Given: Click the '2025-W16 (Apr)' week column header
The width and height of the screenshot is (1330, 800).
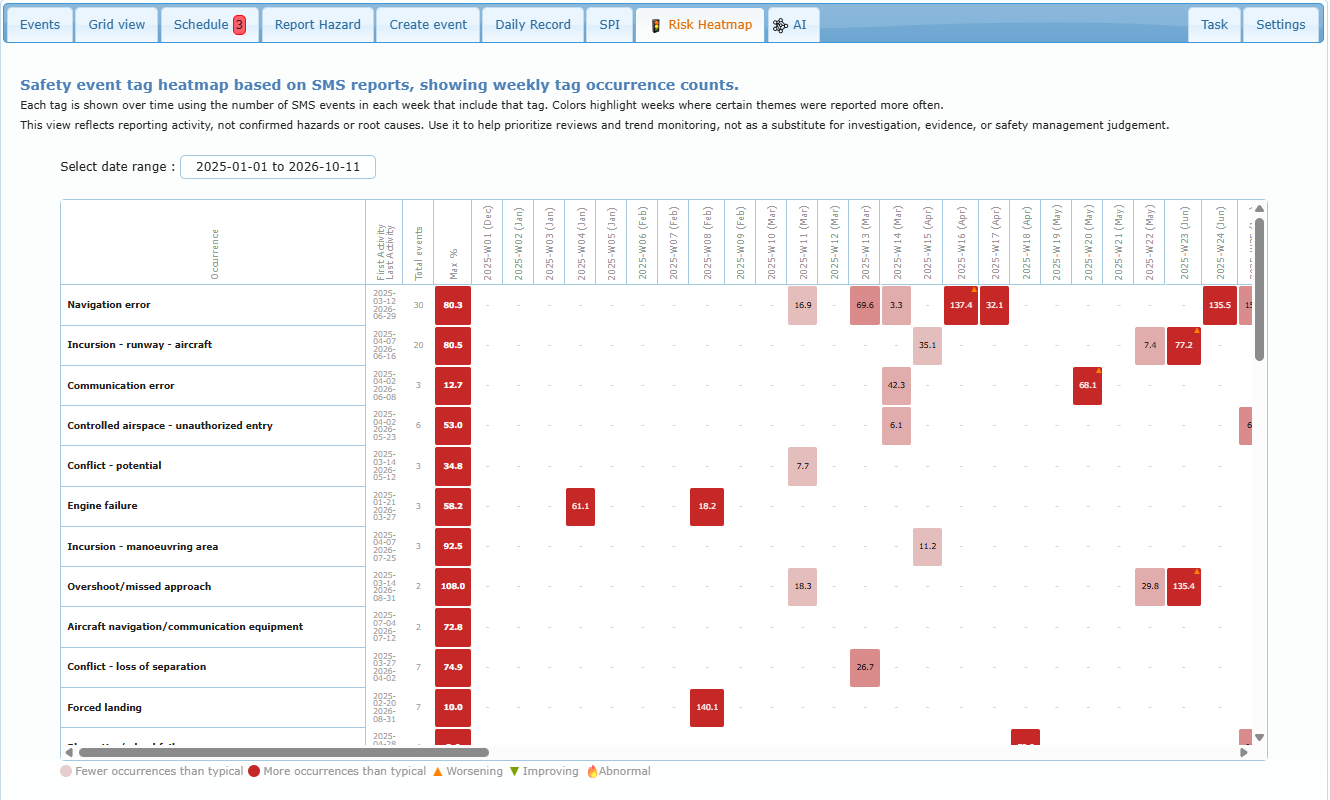Looking at the screenshot, I should pos(961,241).
